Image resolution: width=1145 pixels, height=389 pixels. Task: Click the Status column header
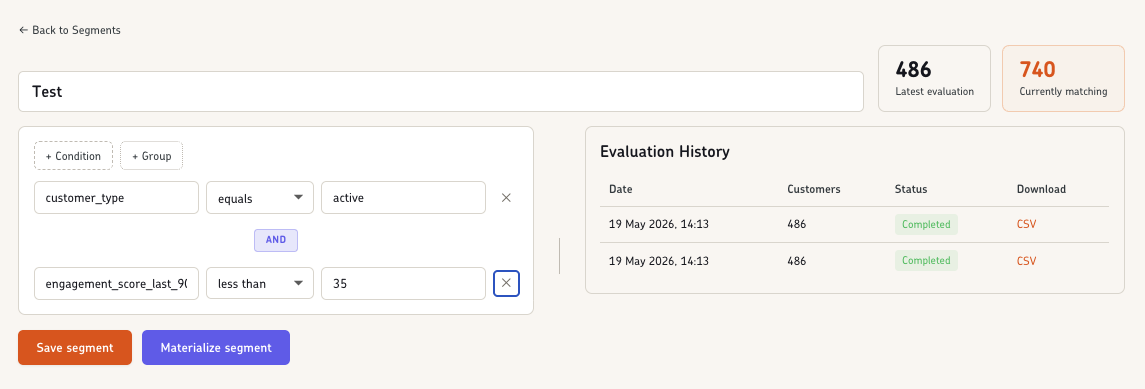[x=911, y=189]
